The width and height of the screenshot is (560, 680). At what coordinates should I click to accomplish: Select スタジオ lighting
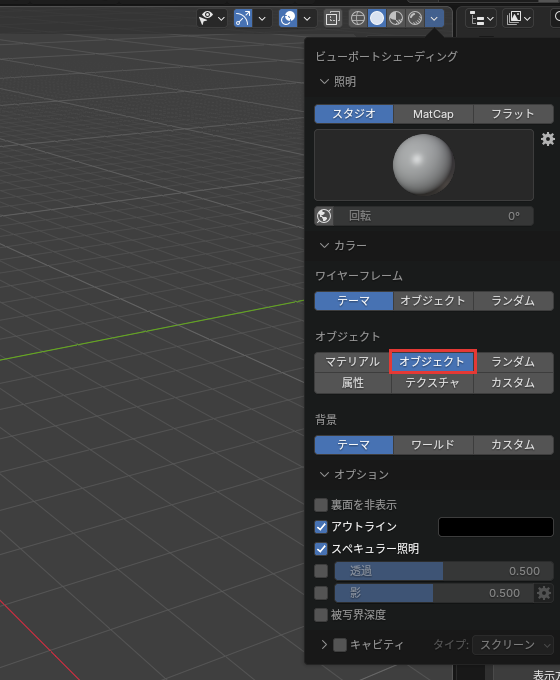(354, 114)
